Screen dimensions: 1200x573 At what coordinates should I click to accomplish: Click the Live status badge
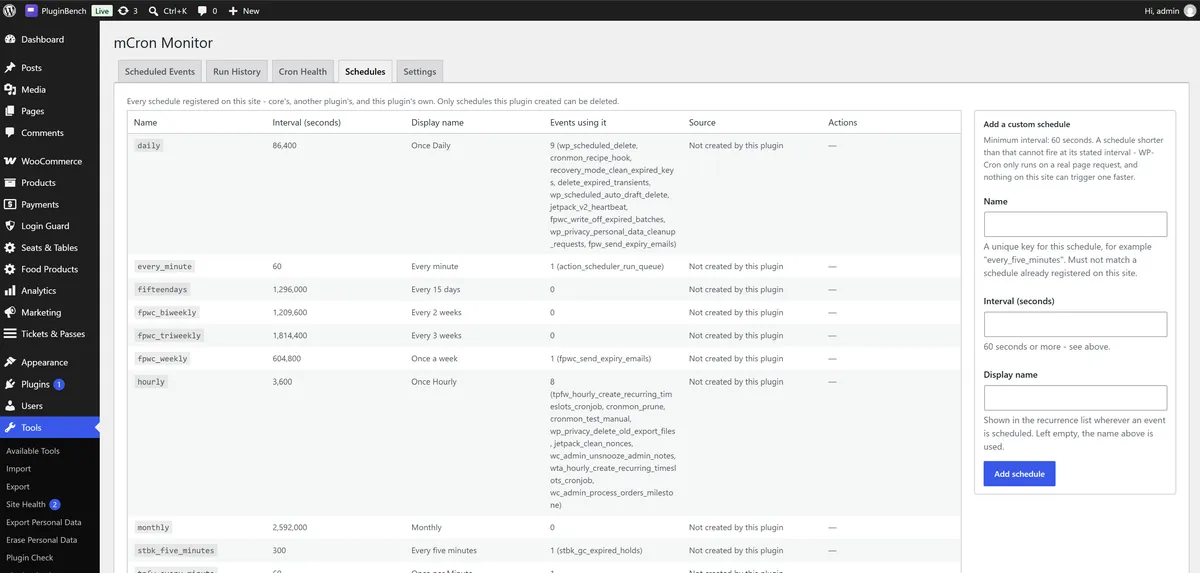(102, 10)
